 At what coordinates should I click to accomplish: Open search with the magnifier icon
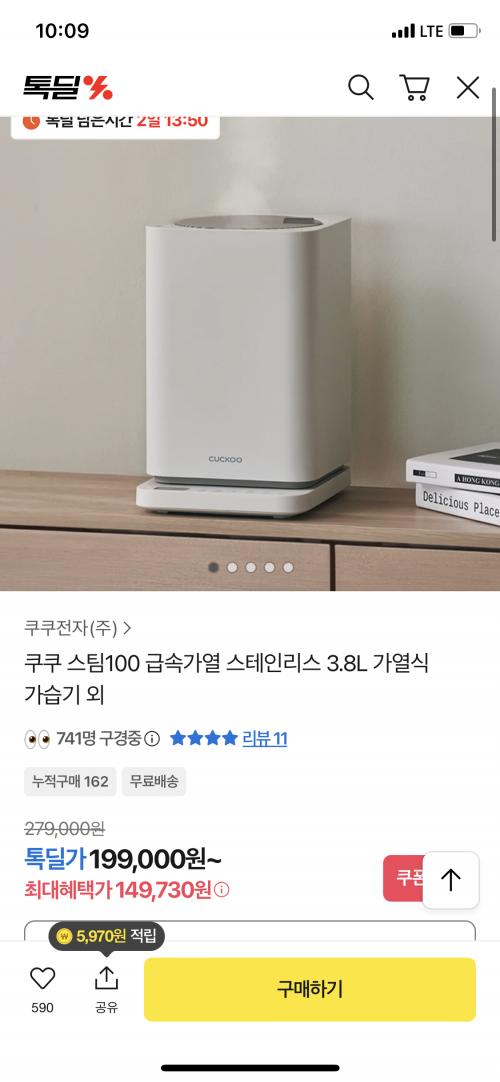tap(360, 88)
